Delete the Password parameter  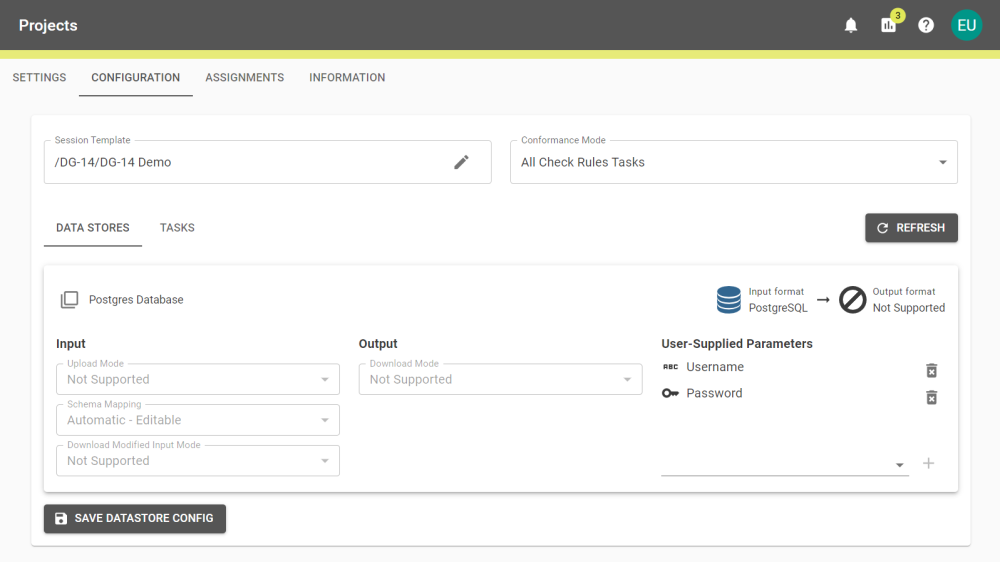coord(931,397)
